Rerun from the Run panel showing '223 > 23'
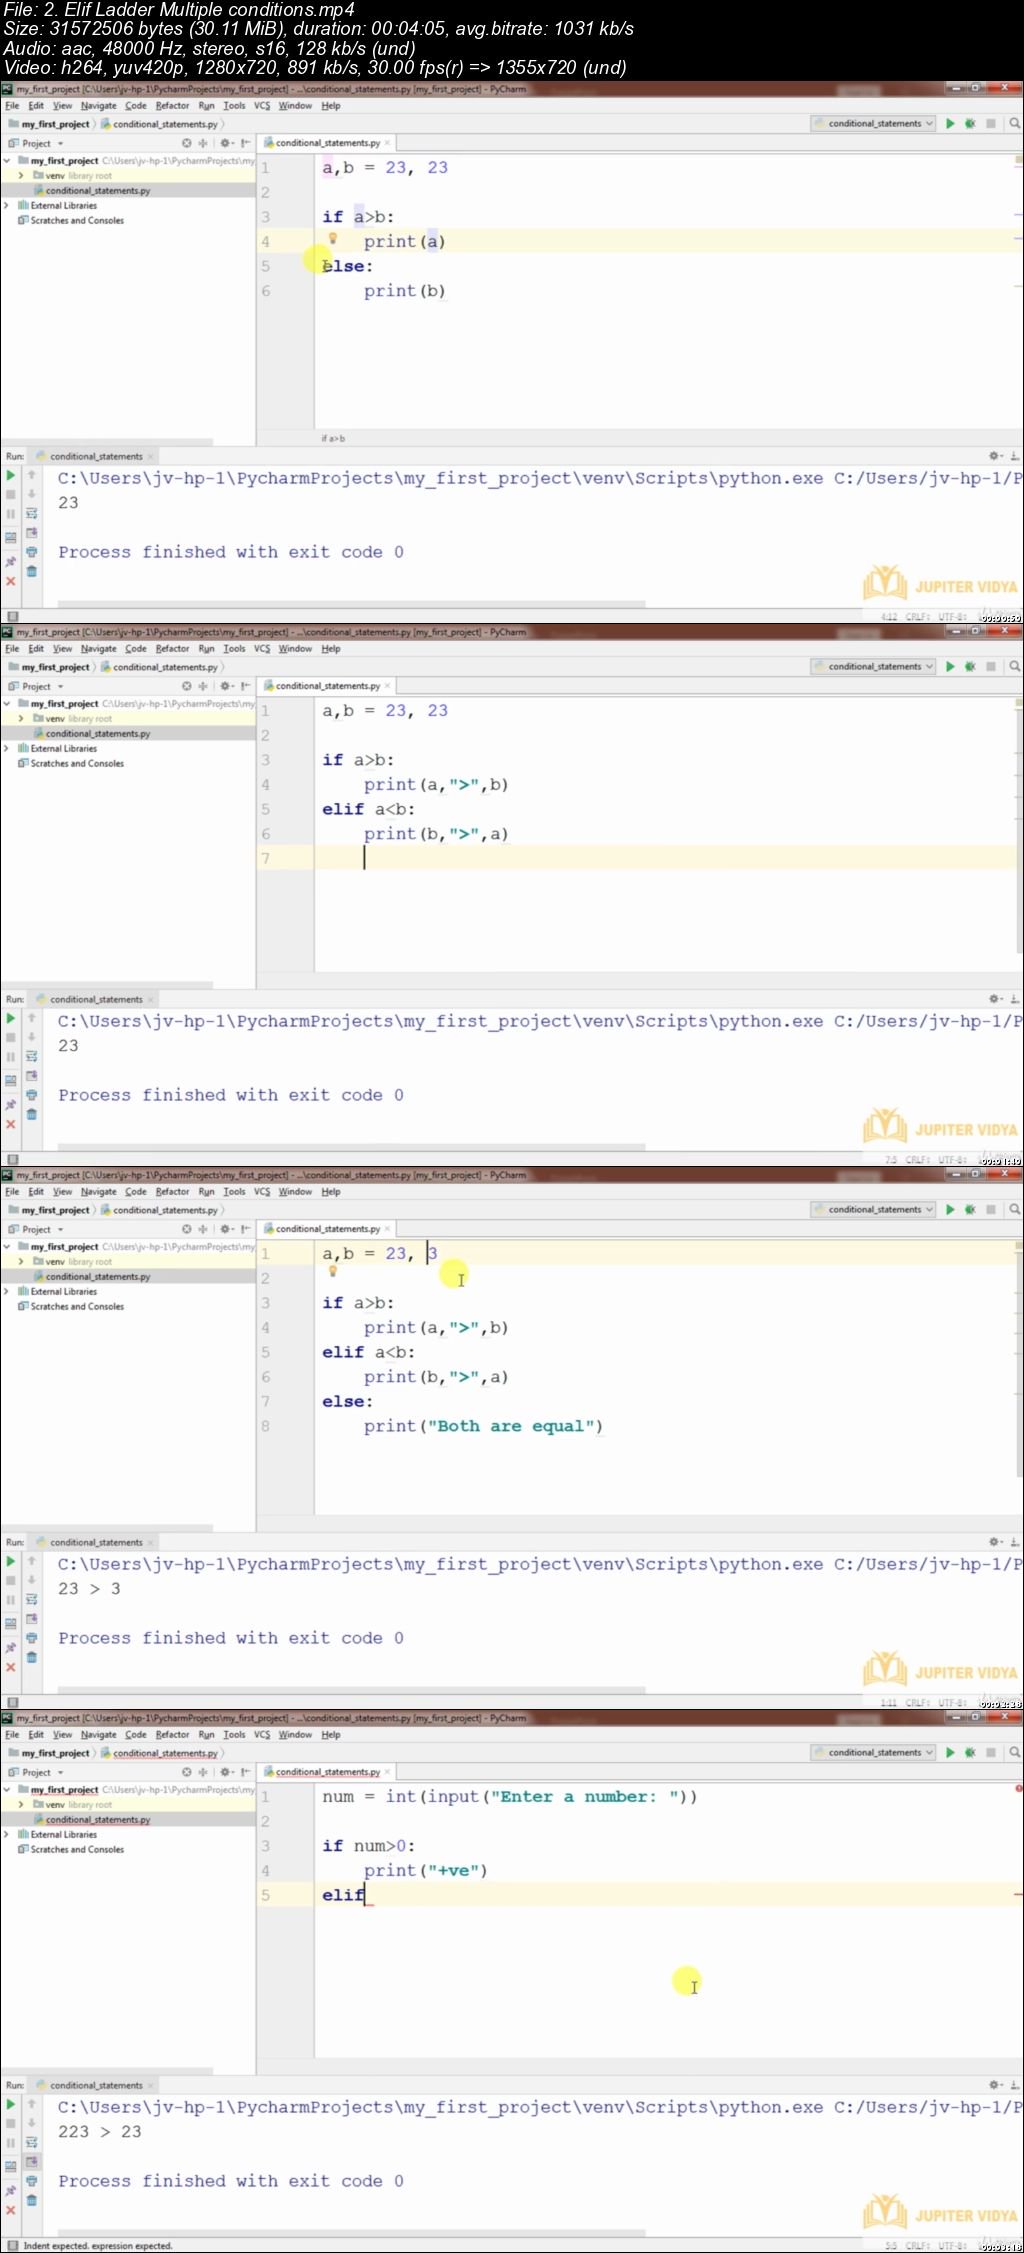The image size is (1024, 2253). [11, 2104]
